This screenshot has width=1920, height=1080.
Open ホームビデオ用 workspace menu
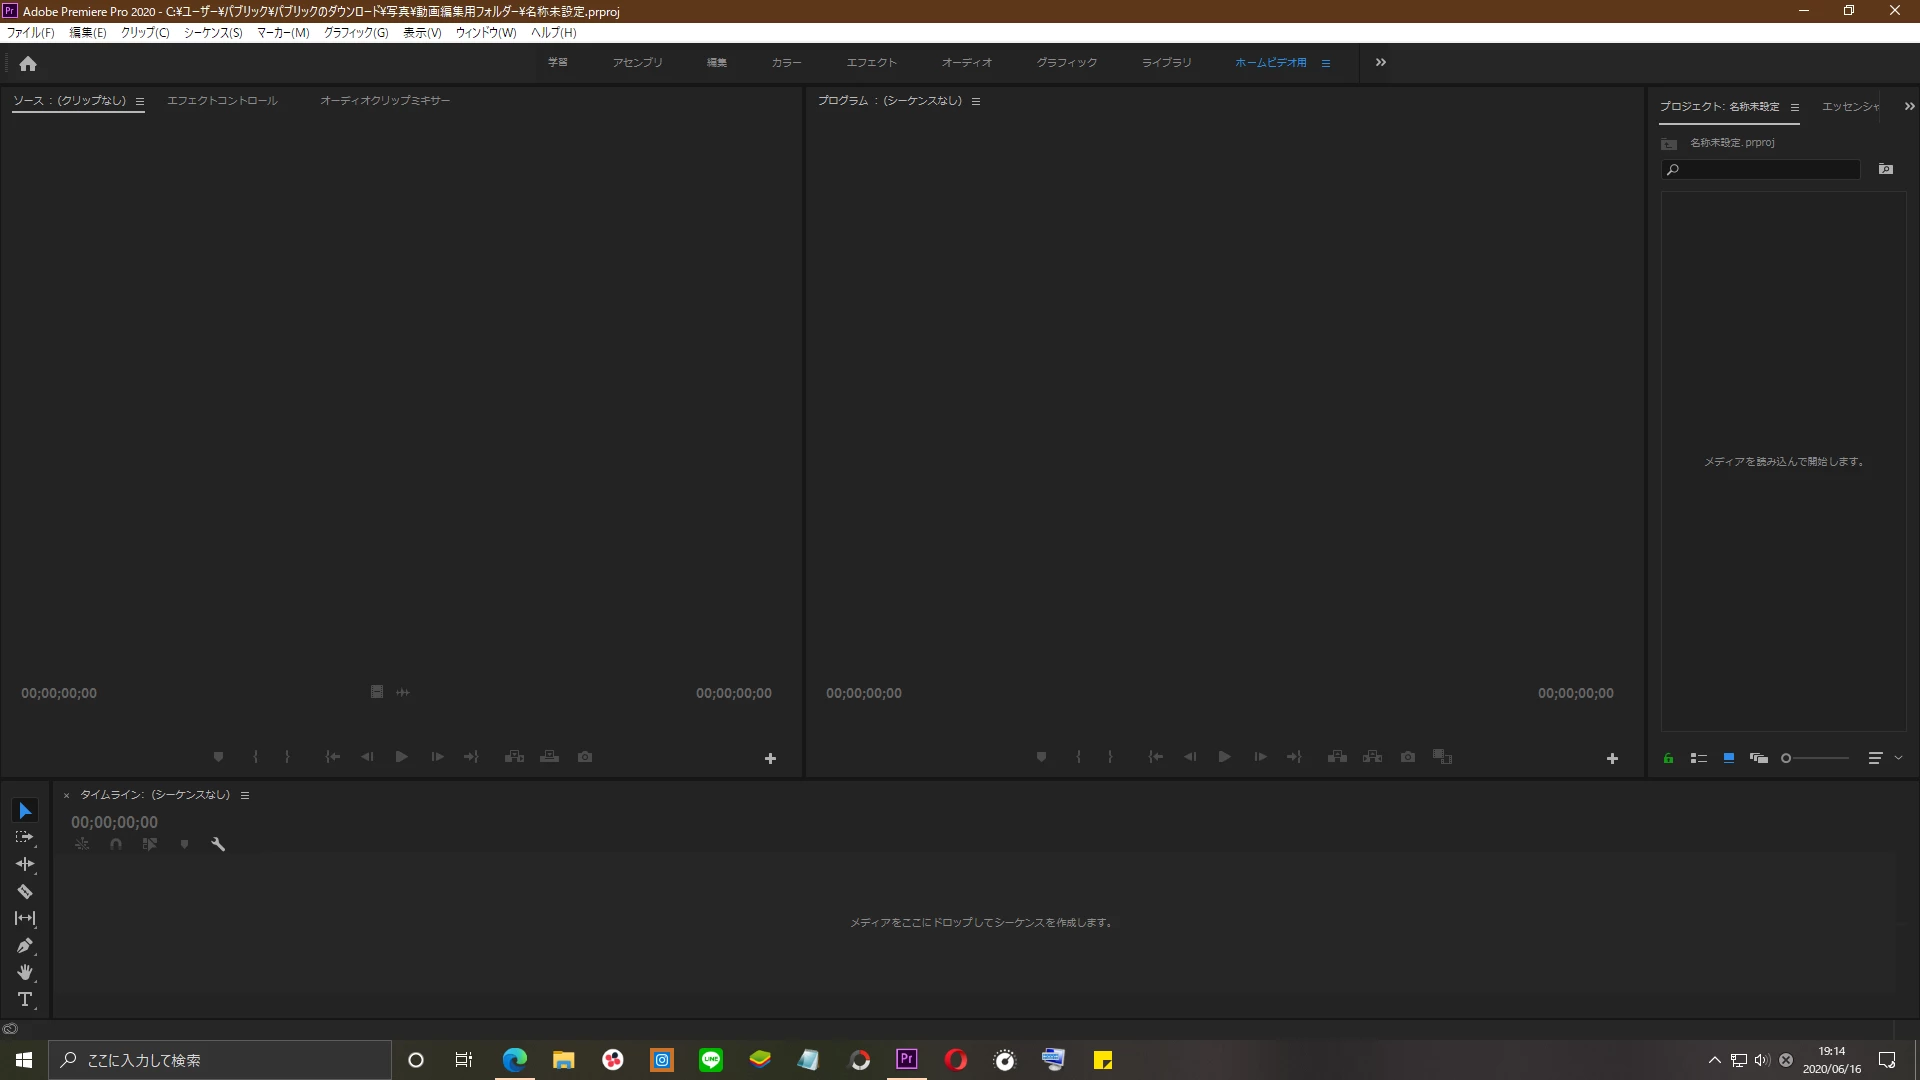coord(1326,63)
